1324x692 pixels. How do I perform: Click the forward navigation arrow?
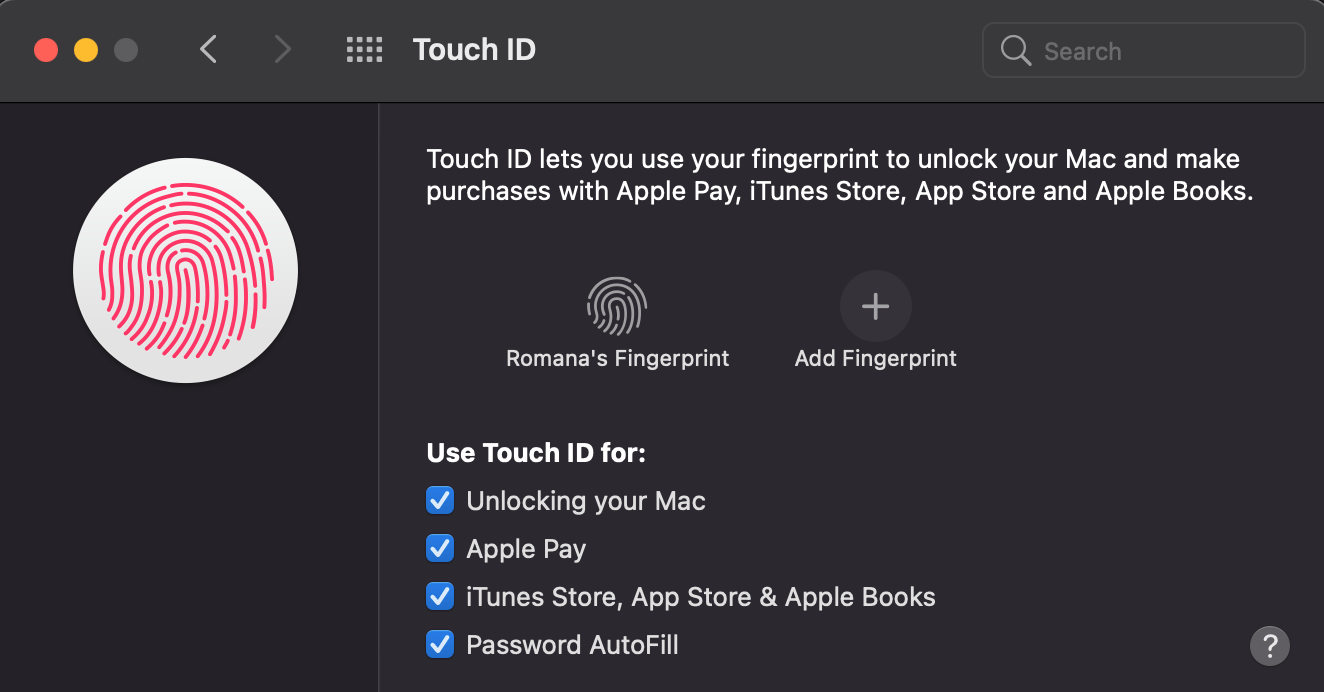tap(283, 49)
